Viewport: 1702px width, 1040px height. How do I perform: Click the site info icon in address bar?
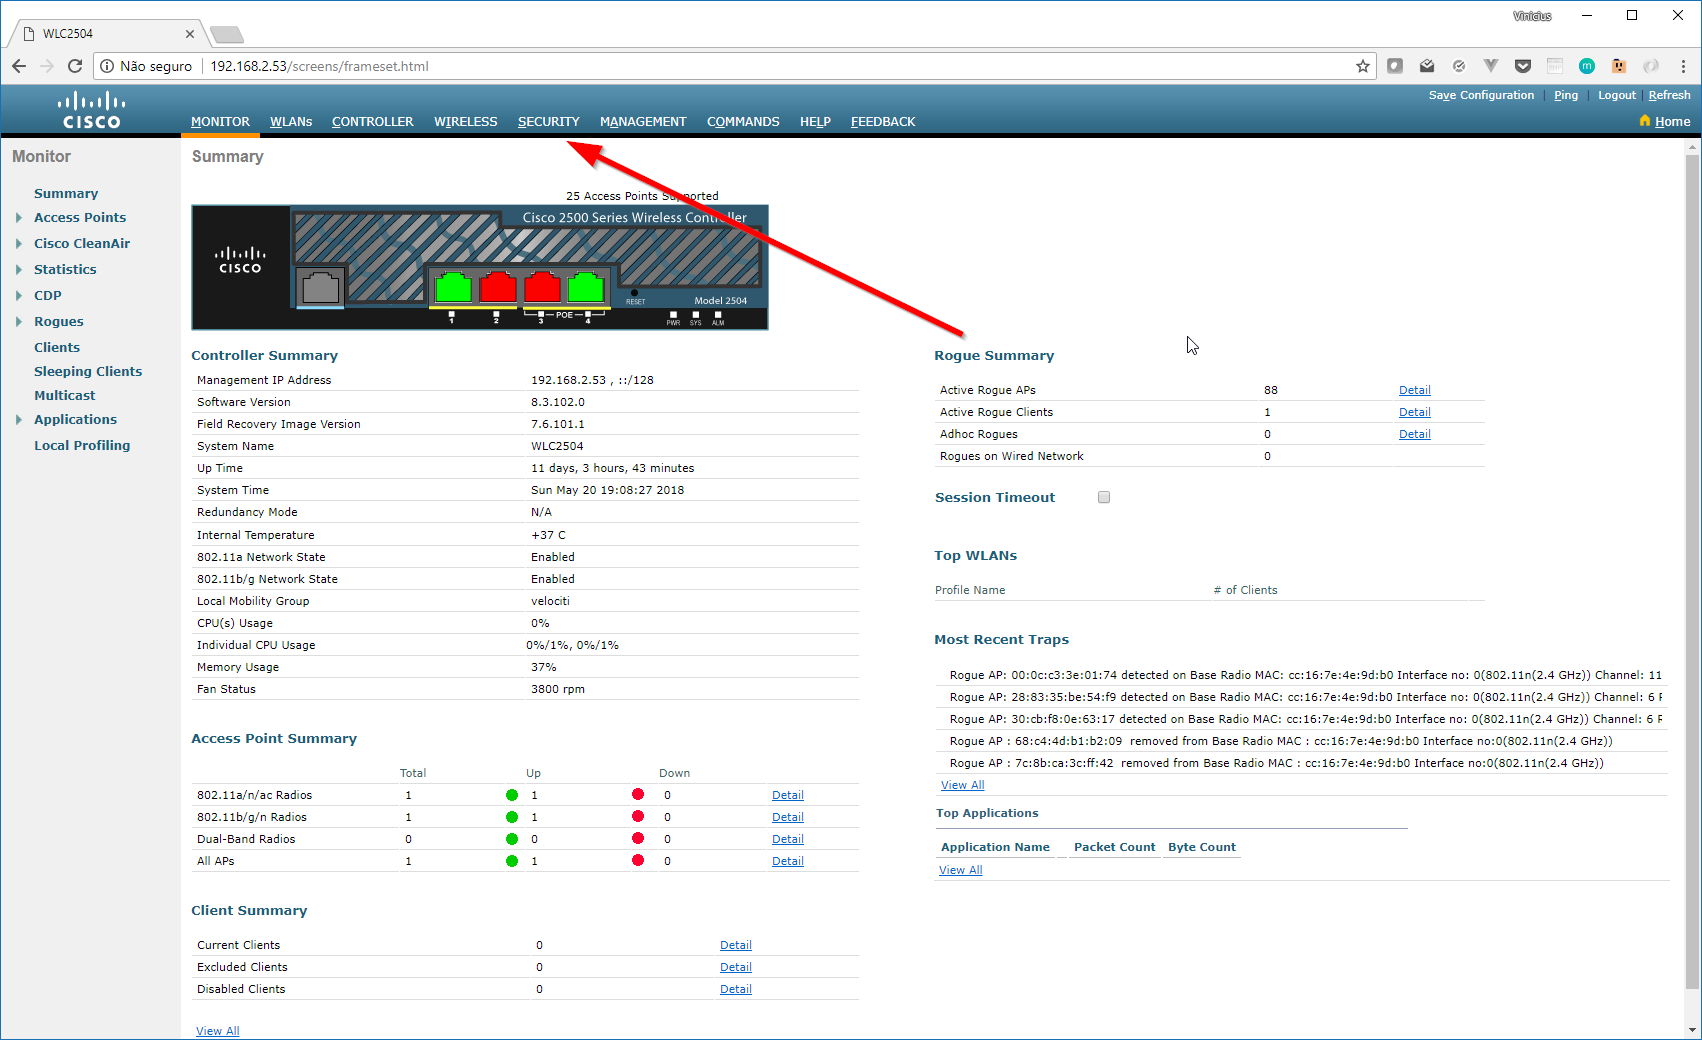tap(107, 66)
